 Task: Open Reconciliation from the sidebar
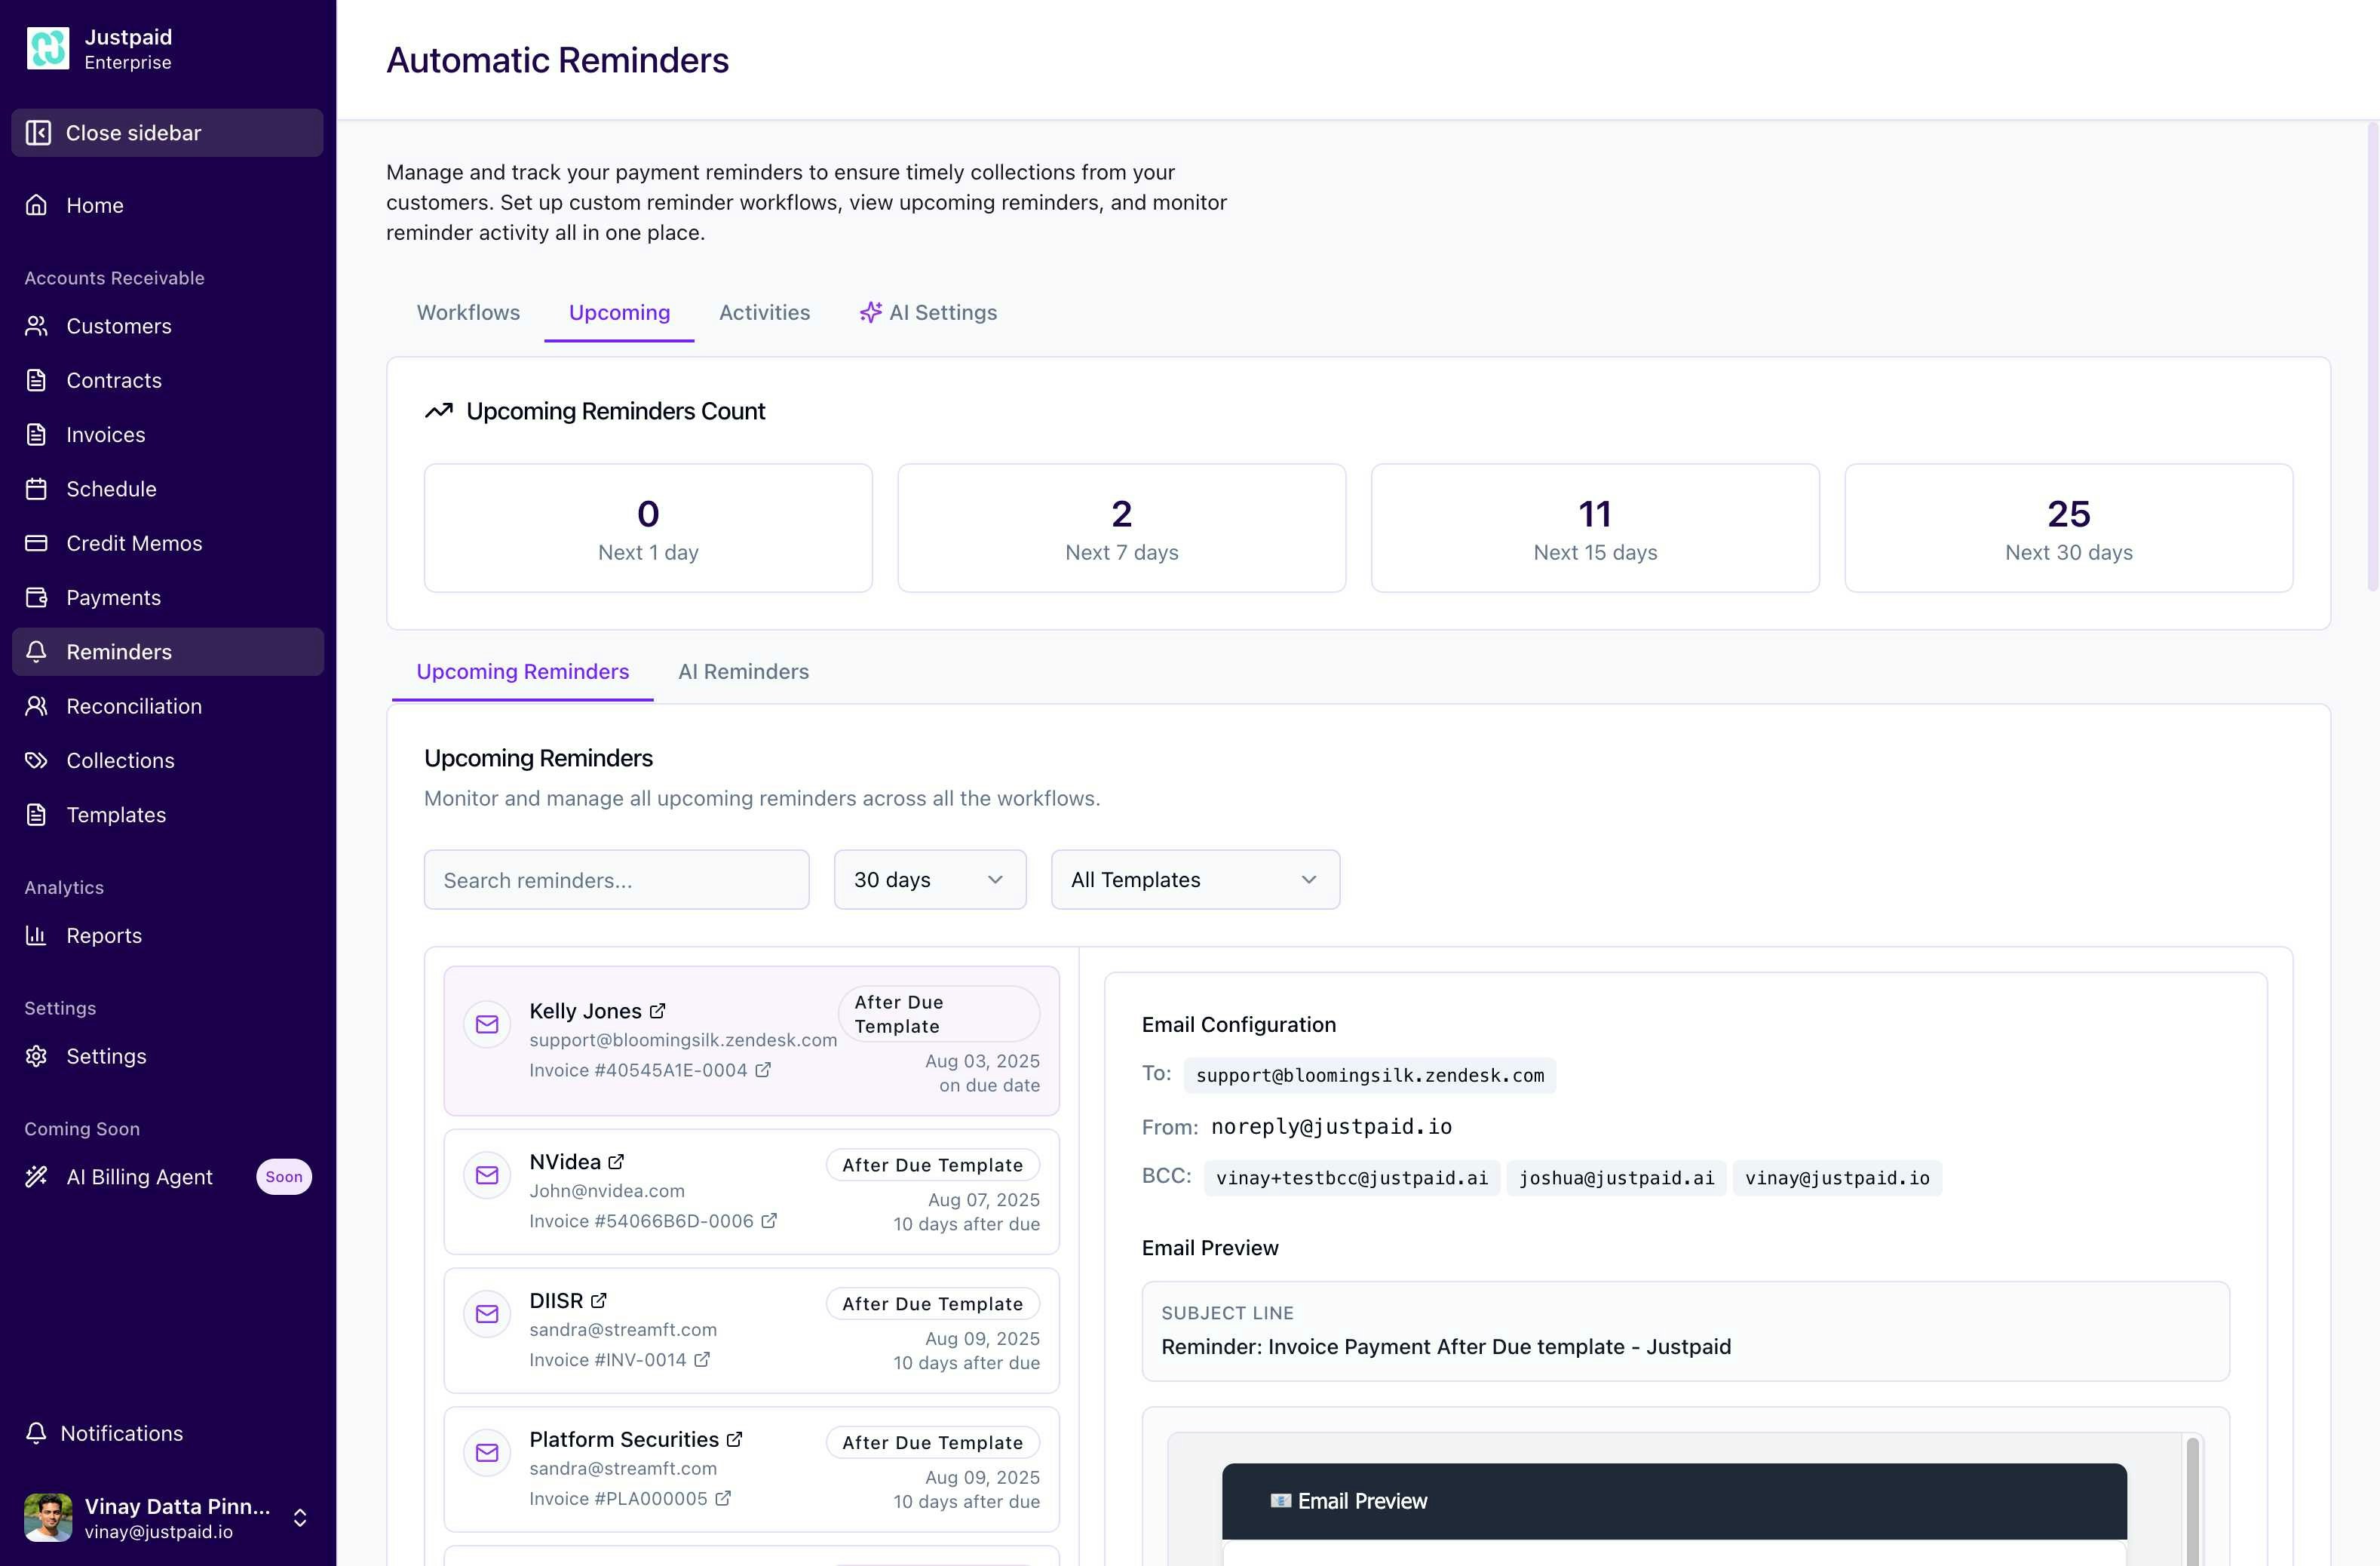click(x=134, y=706)
